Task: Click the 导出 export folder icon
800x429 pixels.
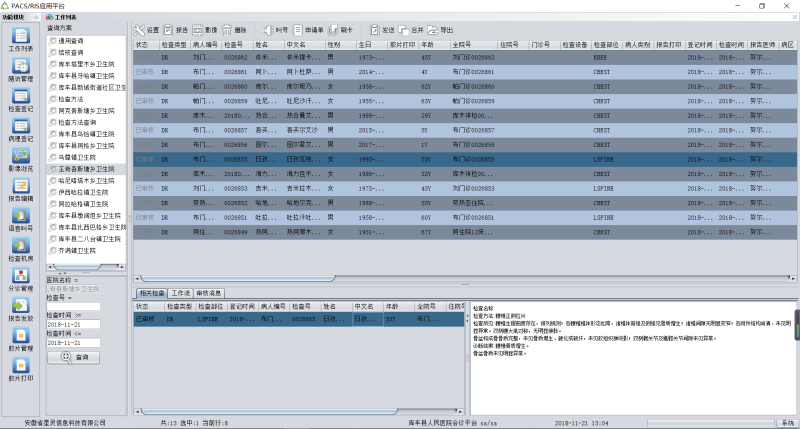Action: click(x=432, y=30)
